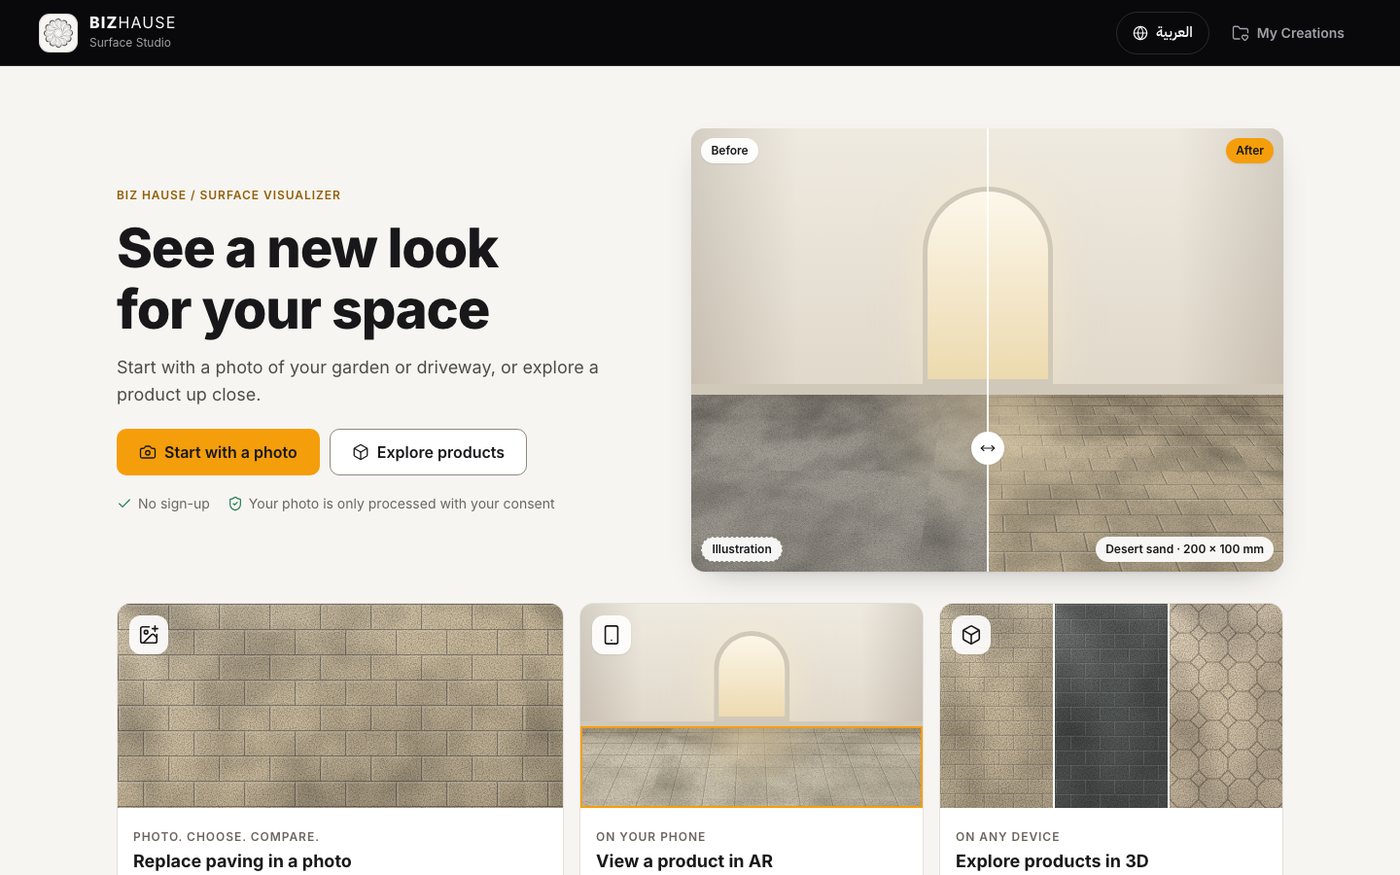Click the BIZHAUSE Surface Studio brand text

pyautogui.click(x=132, y=32)
